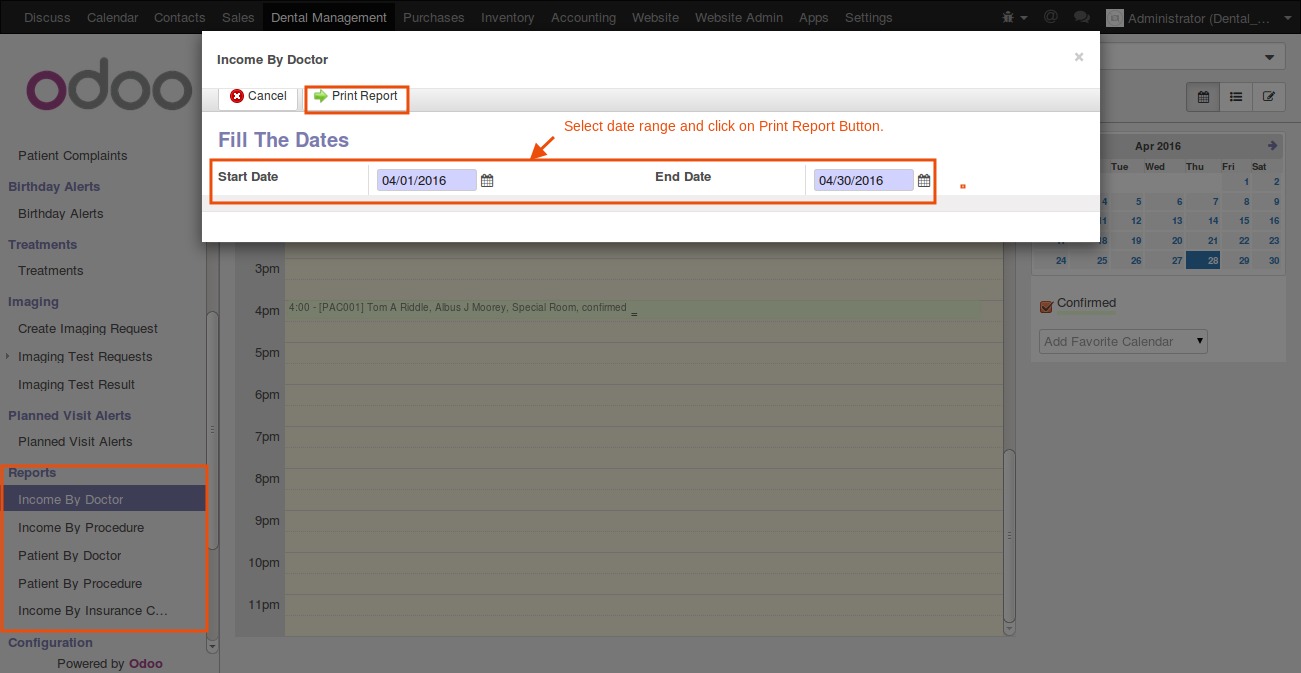Open the @ mentions icon
Viewport: 1301px width, 673px height.
coord(1050,17)
